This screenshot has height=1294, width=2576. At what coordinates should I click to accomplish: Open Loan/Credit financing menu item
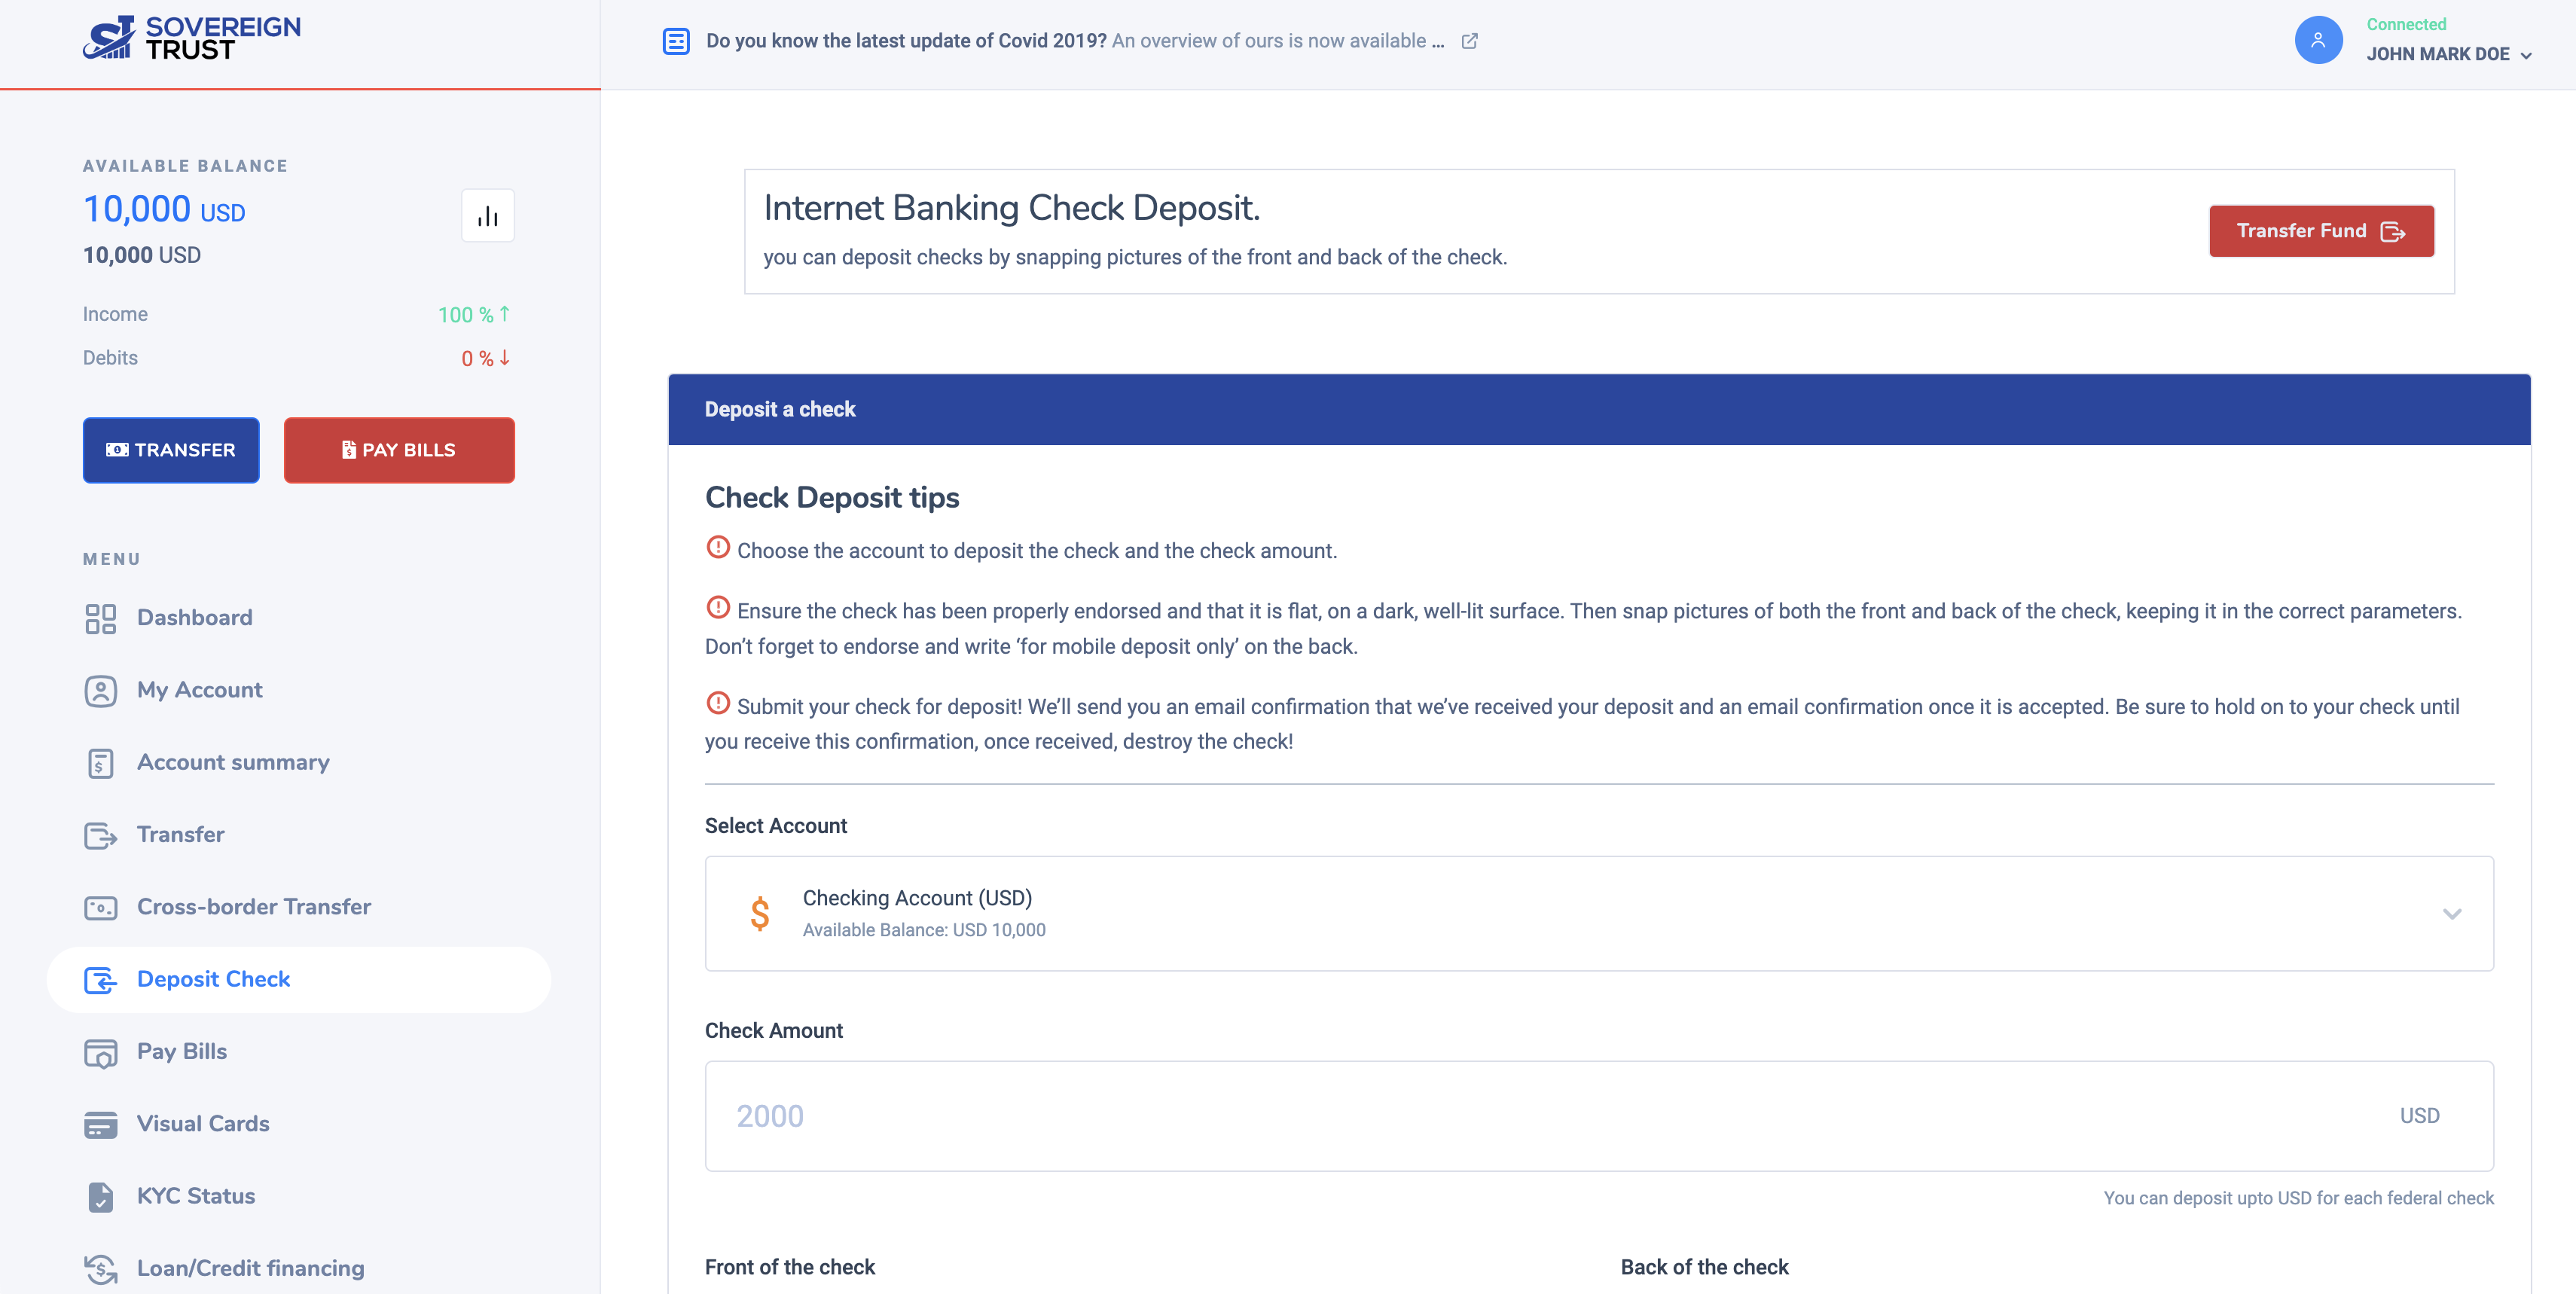250,1268
